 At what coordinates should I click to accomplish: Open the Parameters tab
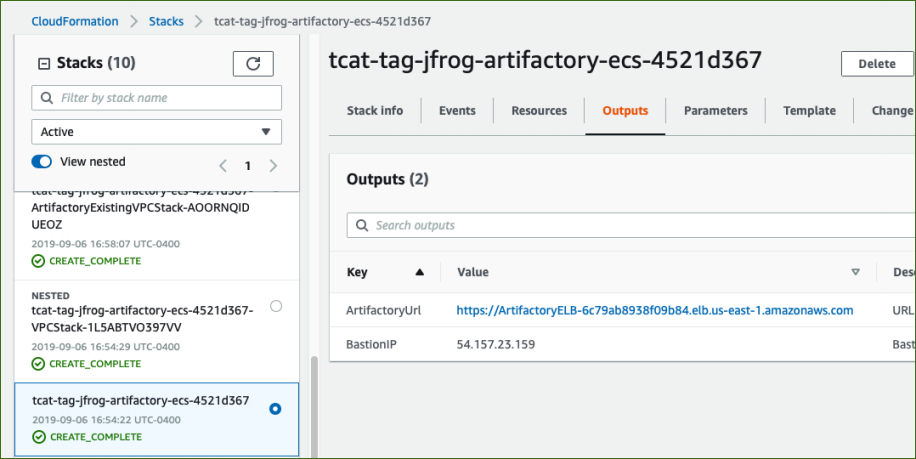tap(716, 110)
